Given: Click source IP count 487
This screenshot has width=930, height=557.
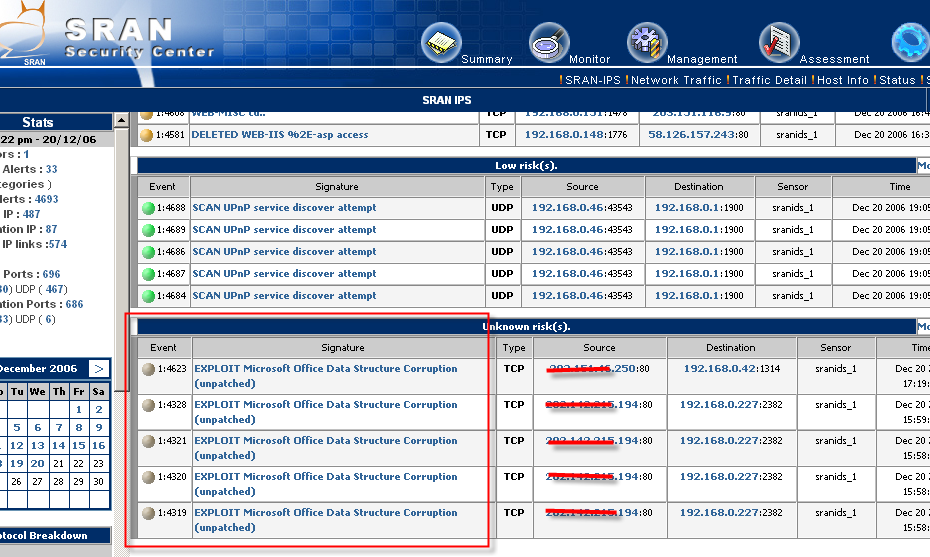Looking at the screenshot, I should [31, 214].
